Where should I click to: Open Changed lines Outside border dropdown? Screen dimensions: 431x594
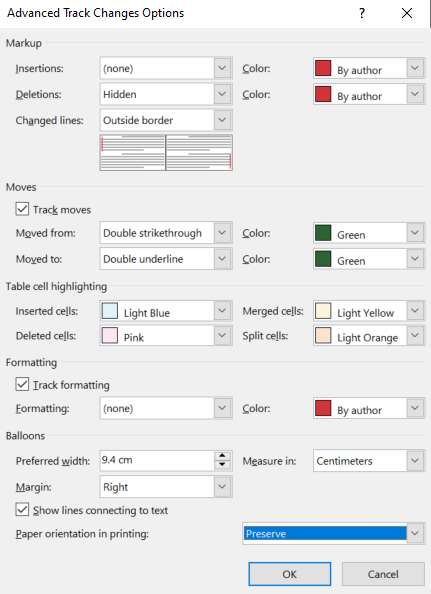coord(166,120)
